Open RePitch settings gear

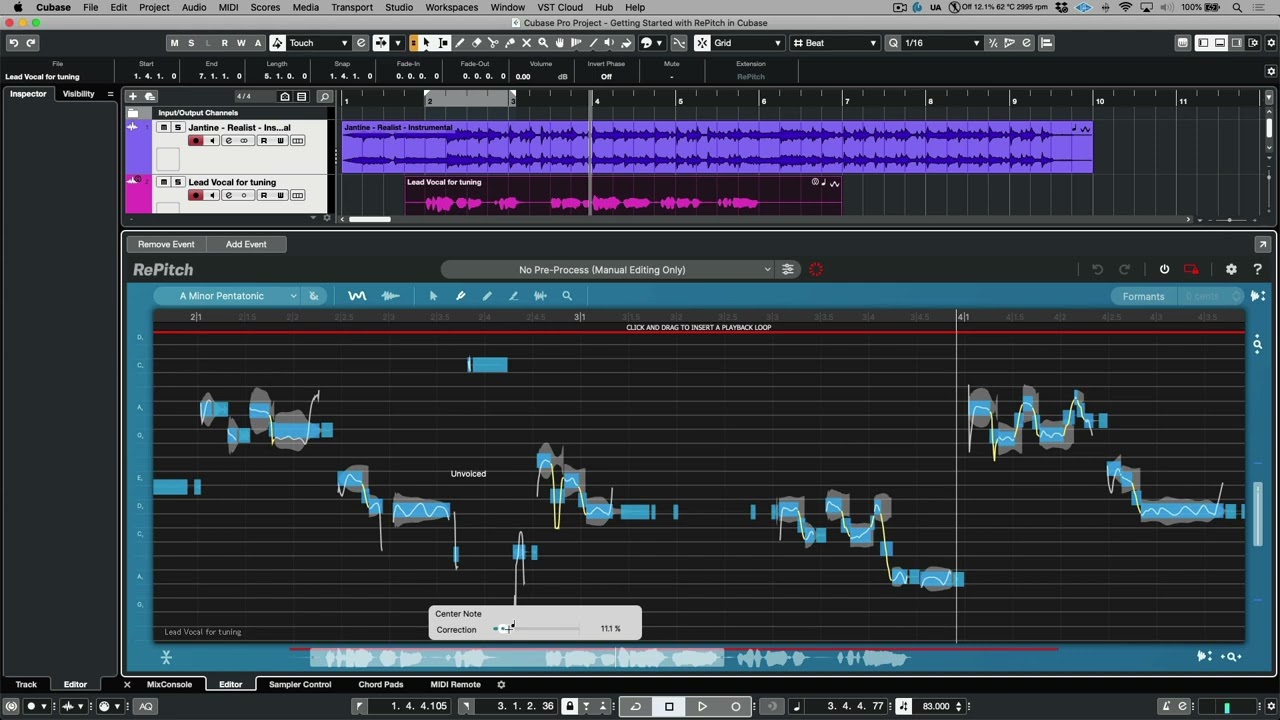tap(1231, 269)
